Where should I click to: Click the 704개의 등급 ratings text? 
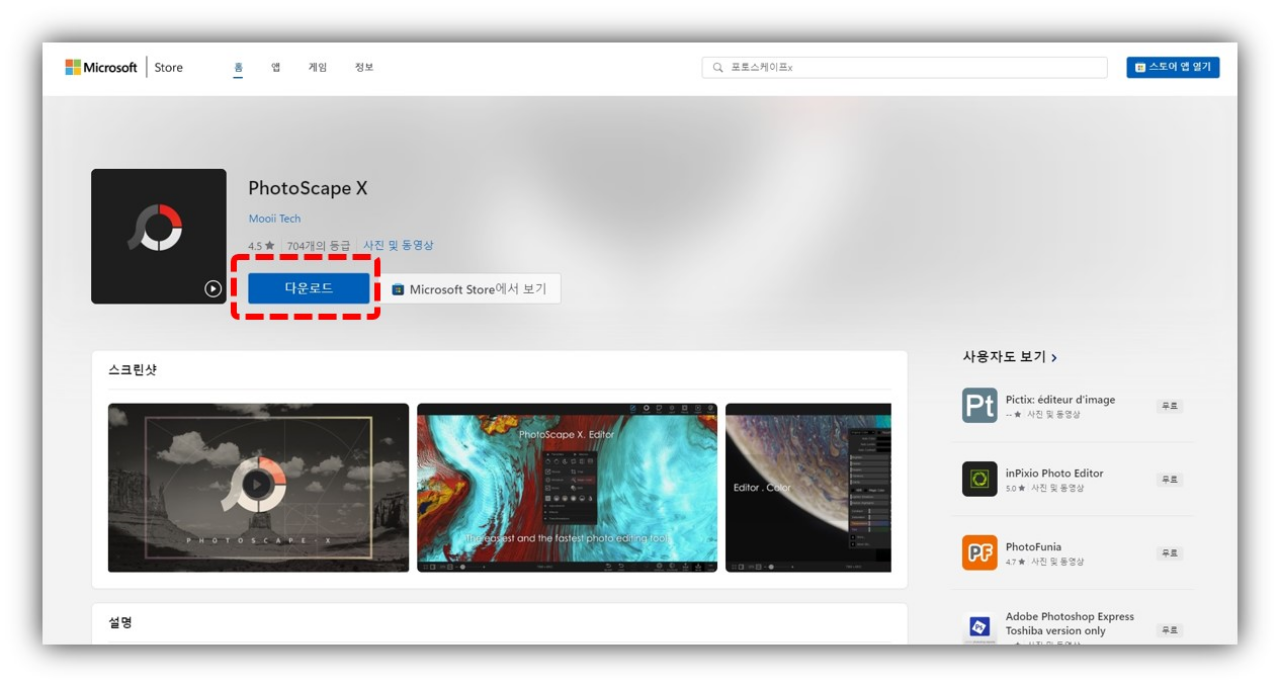(320, 245)
